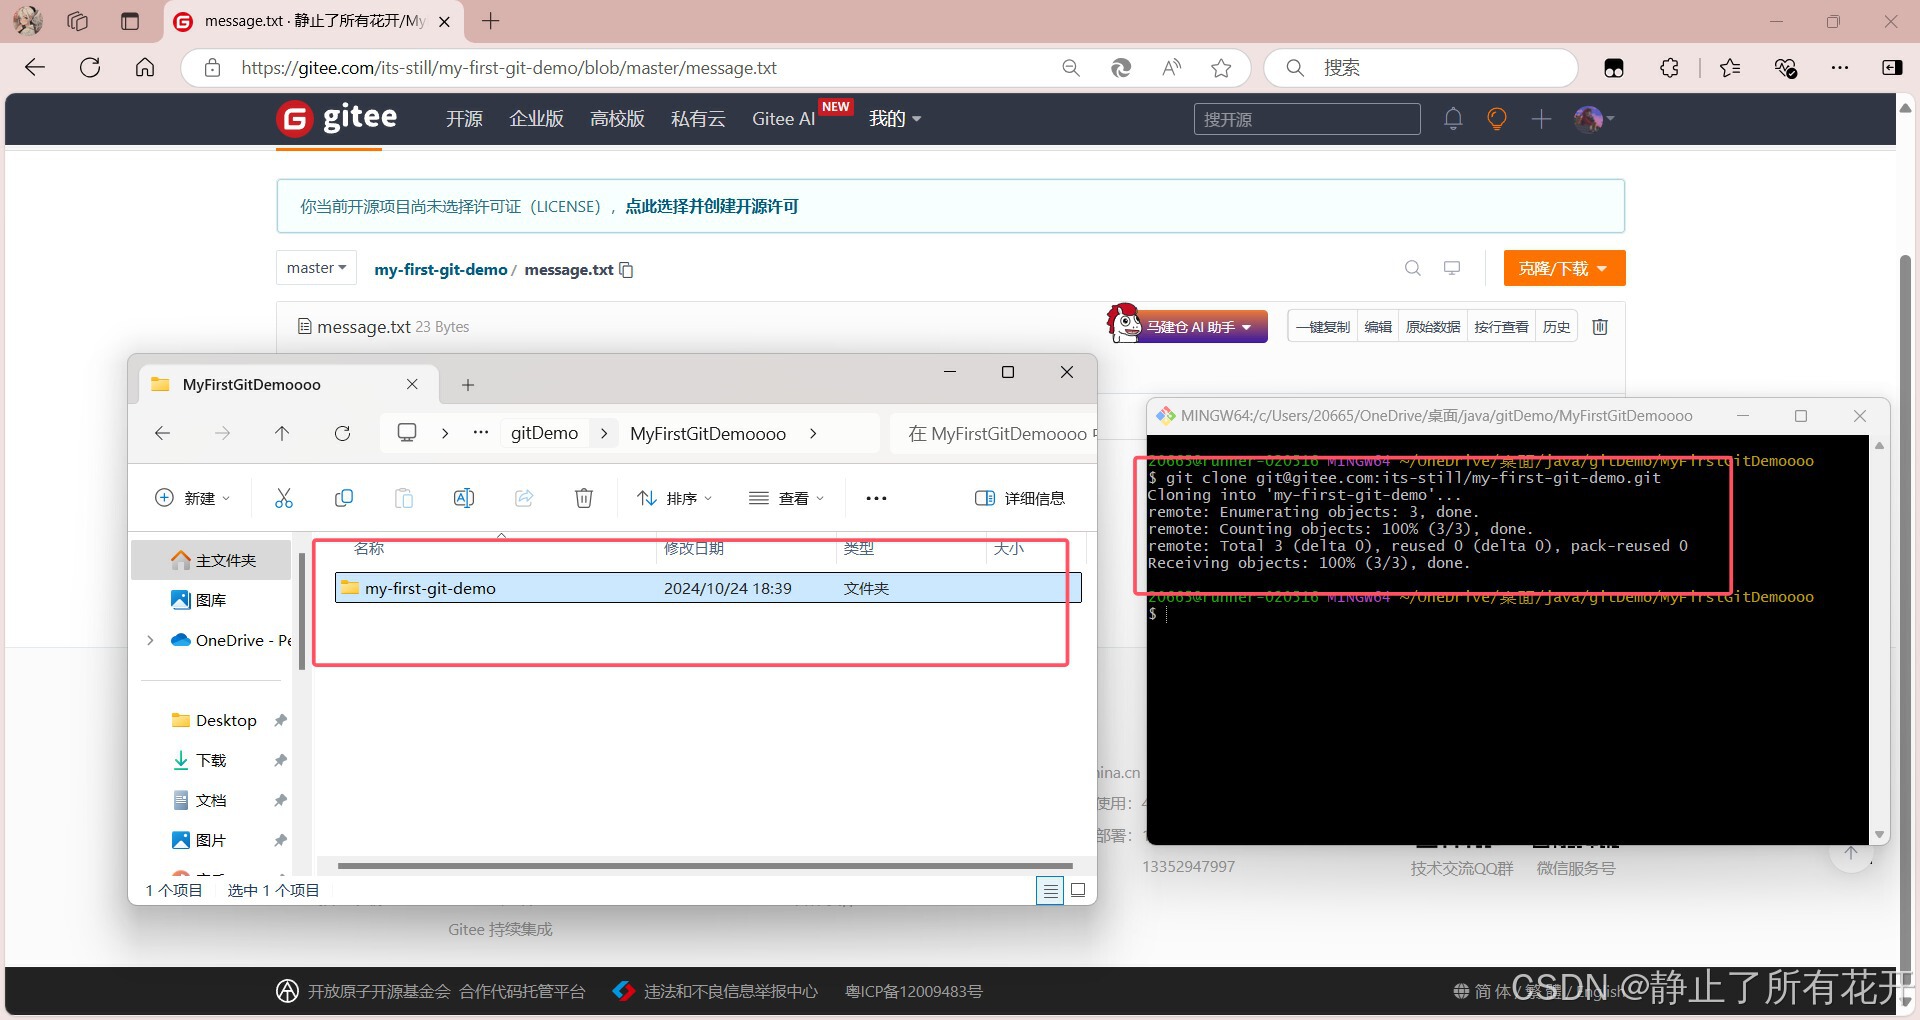Open the 排序 sort dropdown in Explorer

click(x=675, y=498)
